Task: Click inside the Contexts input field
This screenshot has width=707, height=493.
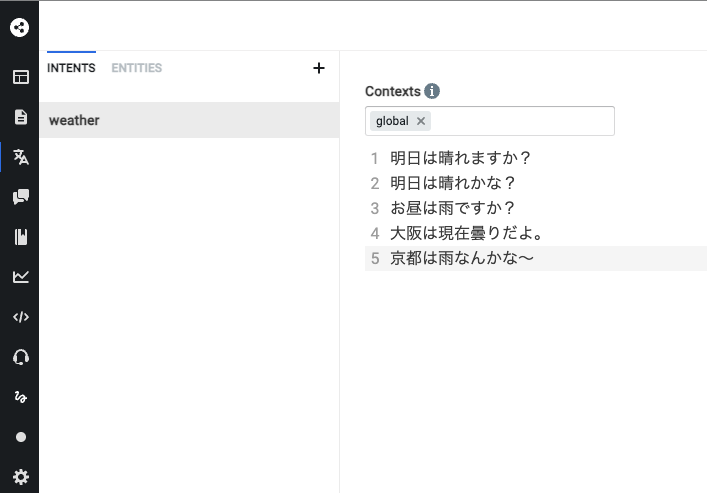Action: (520, 121)
